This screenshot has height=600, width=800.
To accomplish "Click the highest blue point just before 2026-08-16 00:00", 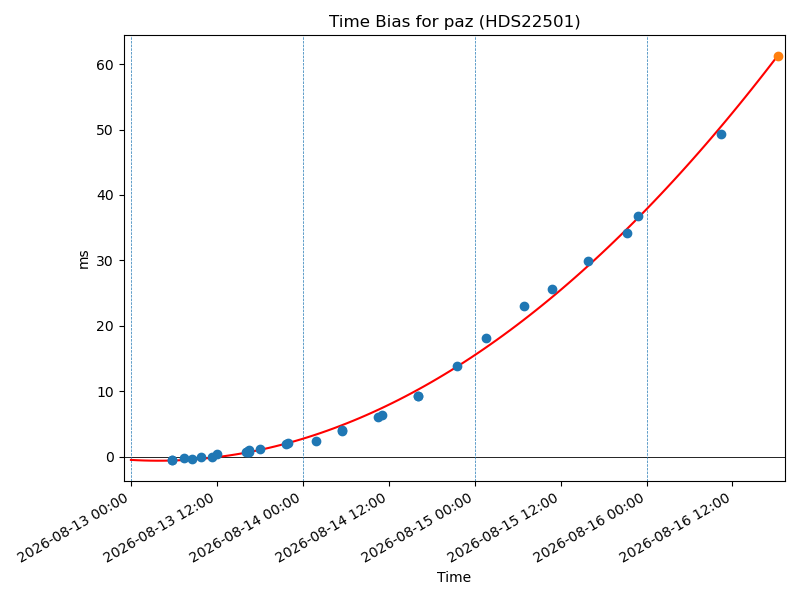I will pyautogui.click(x=638, y=216).
